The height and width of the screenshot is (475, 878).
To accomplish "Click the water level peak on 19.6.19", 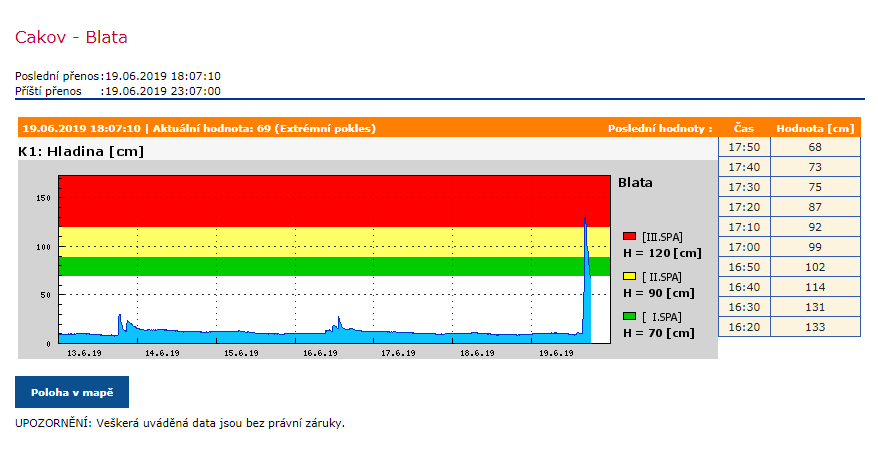I will (585, 216).
